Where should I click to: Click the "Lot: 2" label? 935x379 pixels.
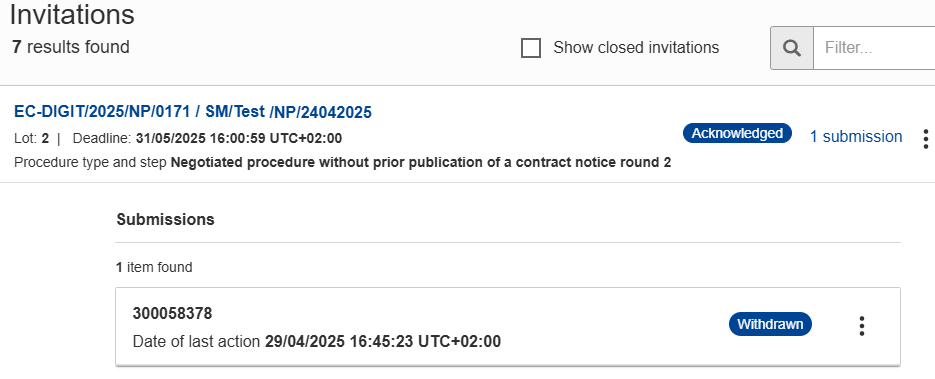tap(31, 138)
